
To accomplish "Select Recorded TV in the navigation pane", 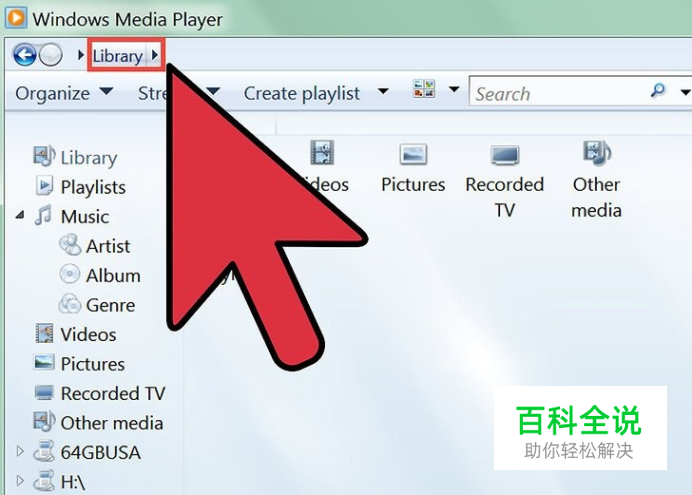I will (x=113, y=394).
